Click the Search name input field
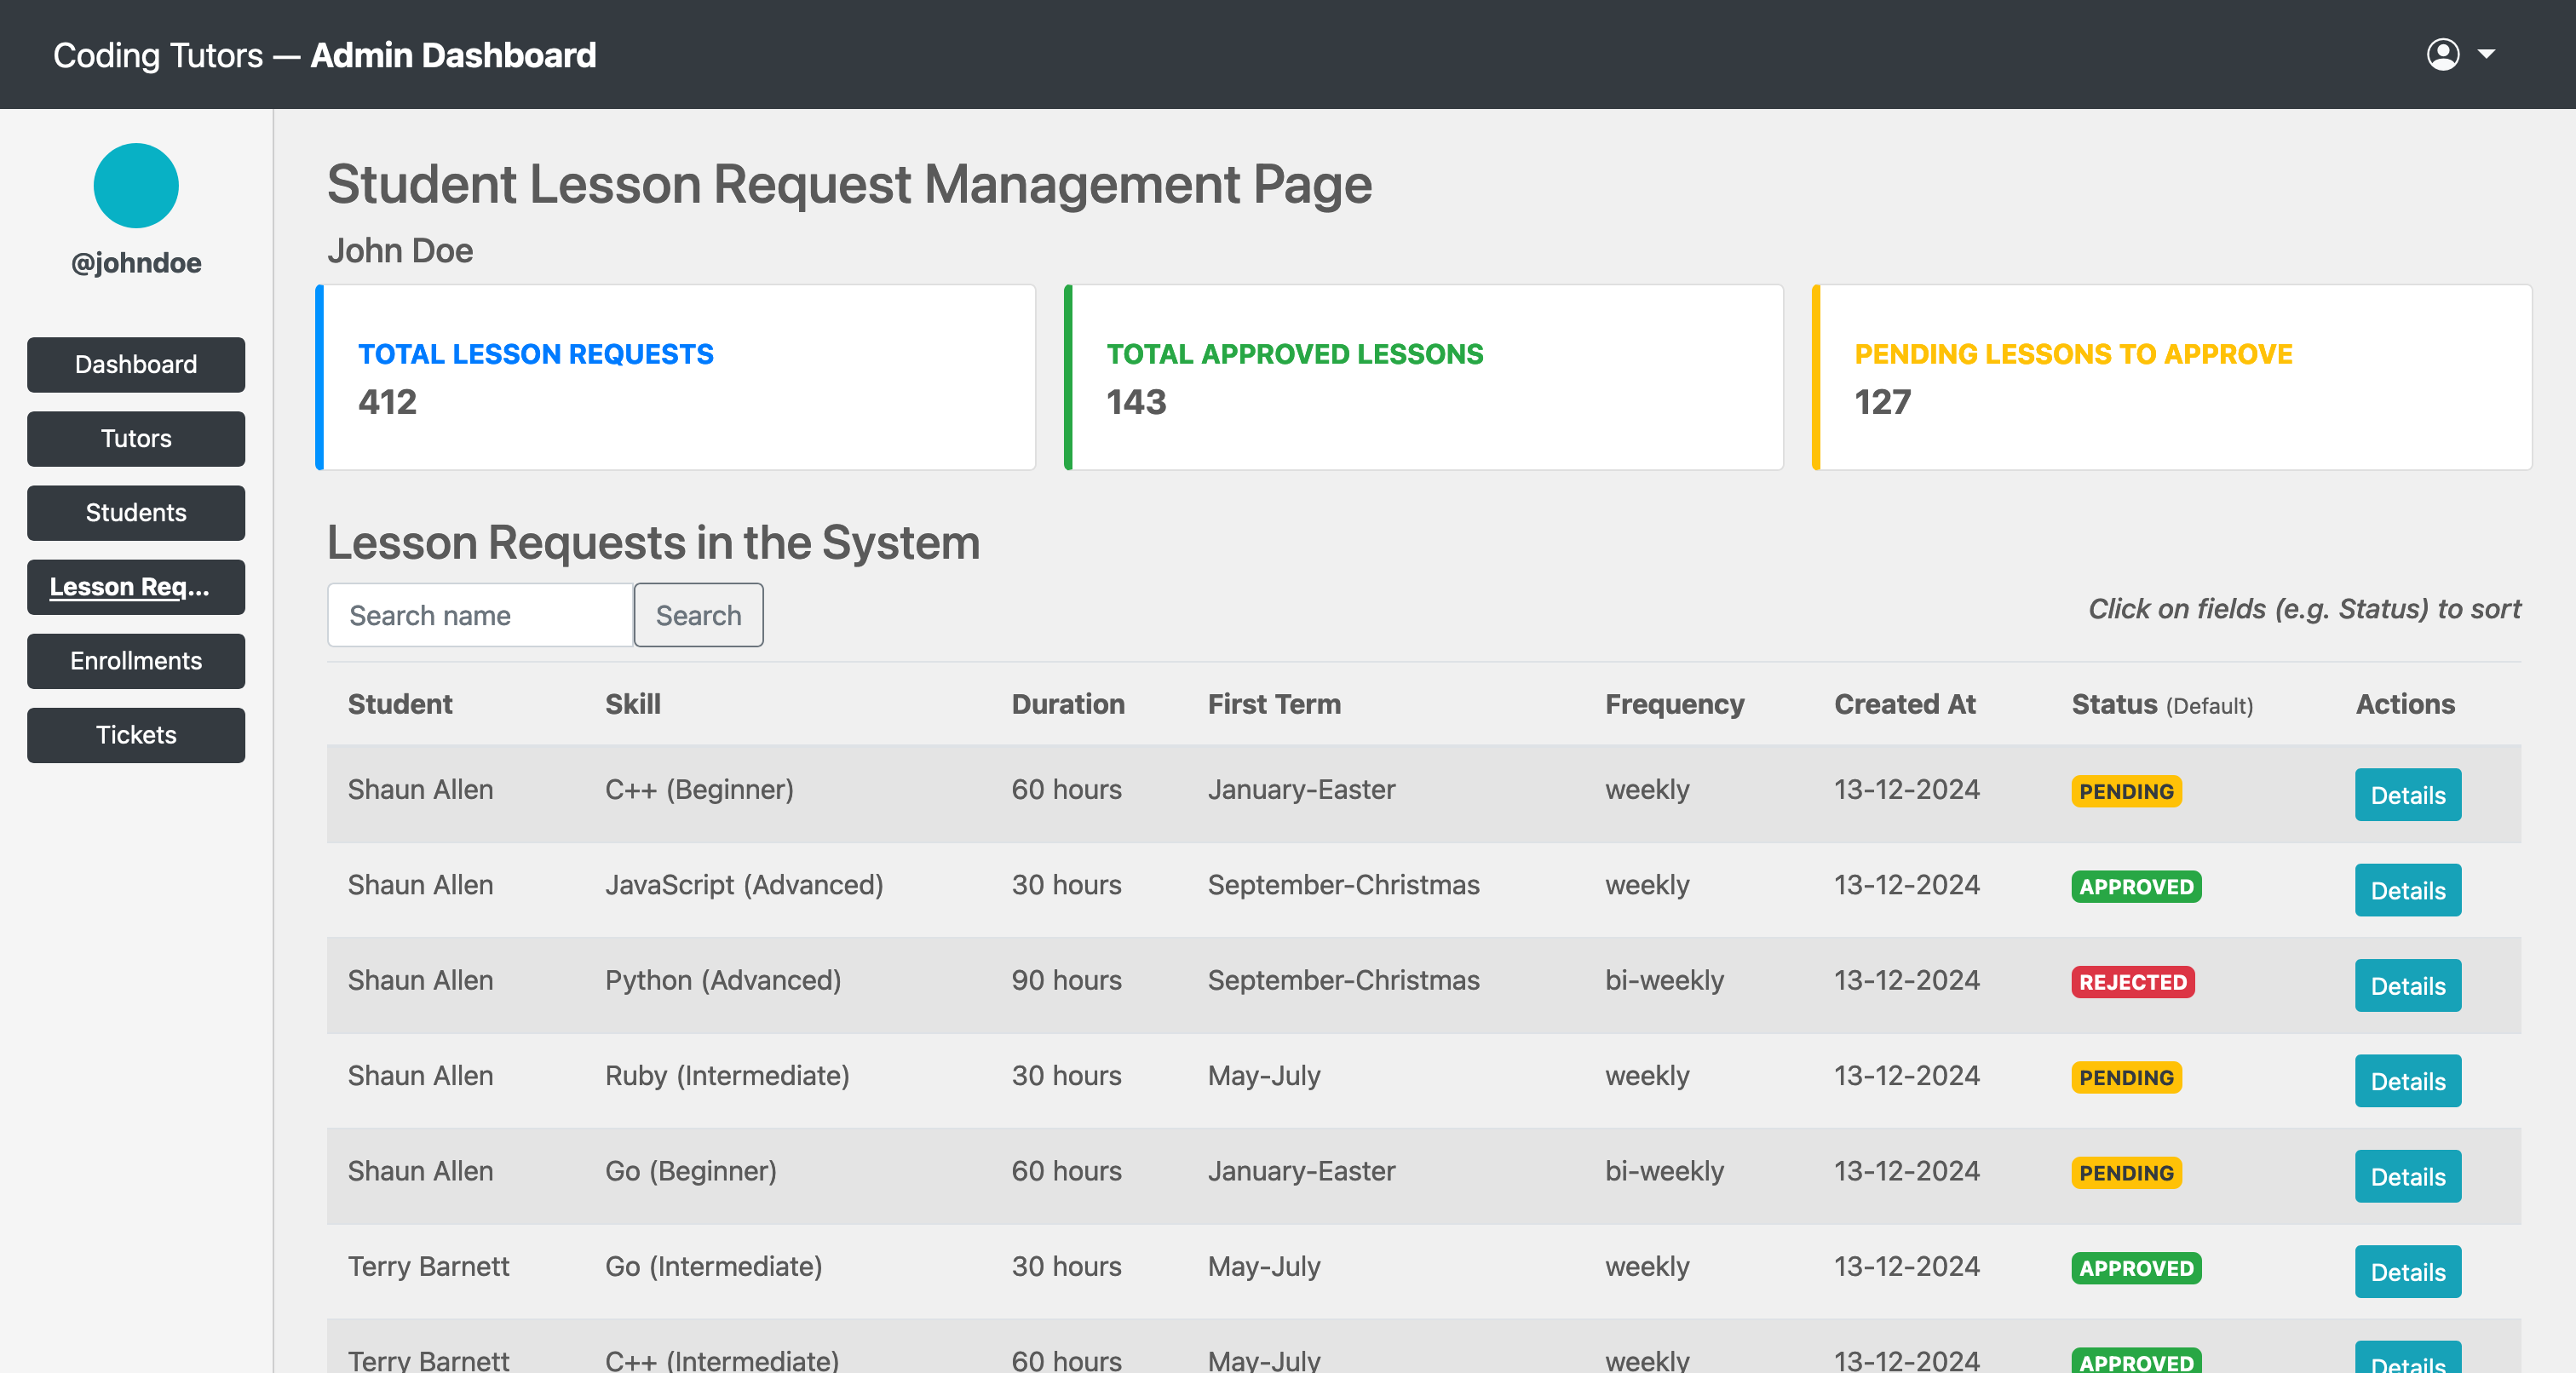The width and height of the screenshot is (2576, 1373). click(480, 615)
